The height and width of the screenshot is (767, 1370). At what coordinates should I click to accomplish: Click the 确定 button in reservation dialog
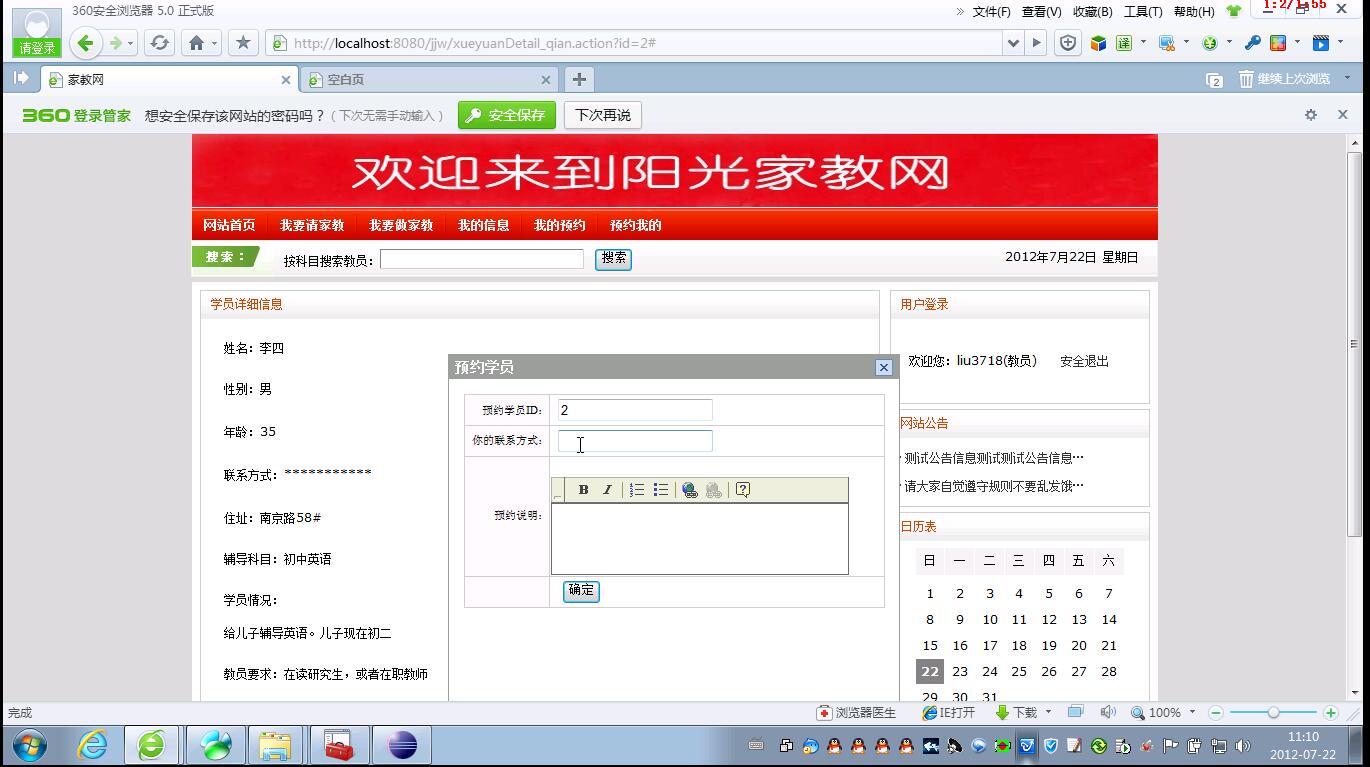[x=581, y=591]
